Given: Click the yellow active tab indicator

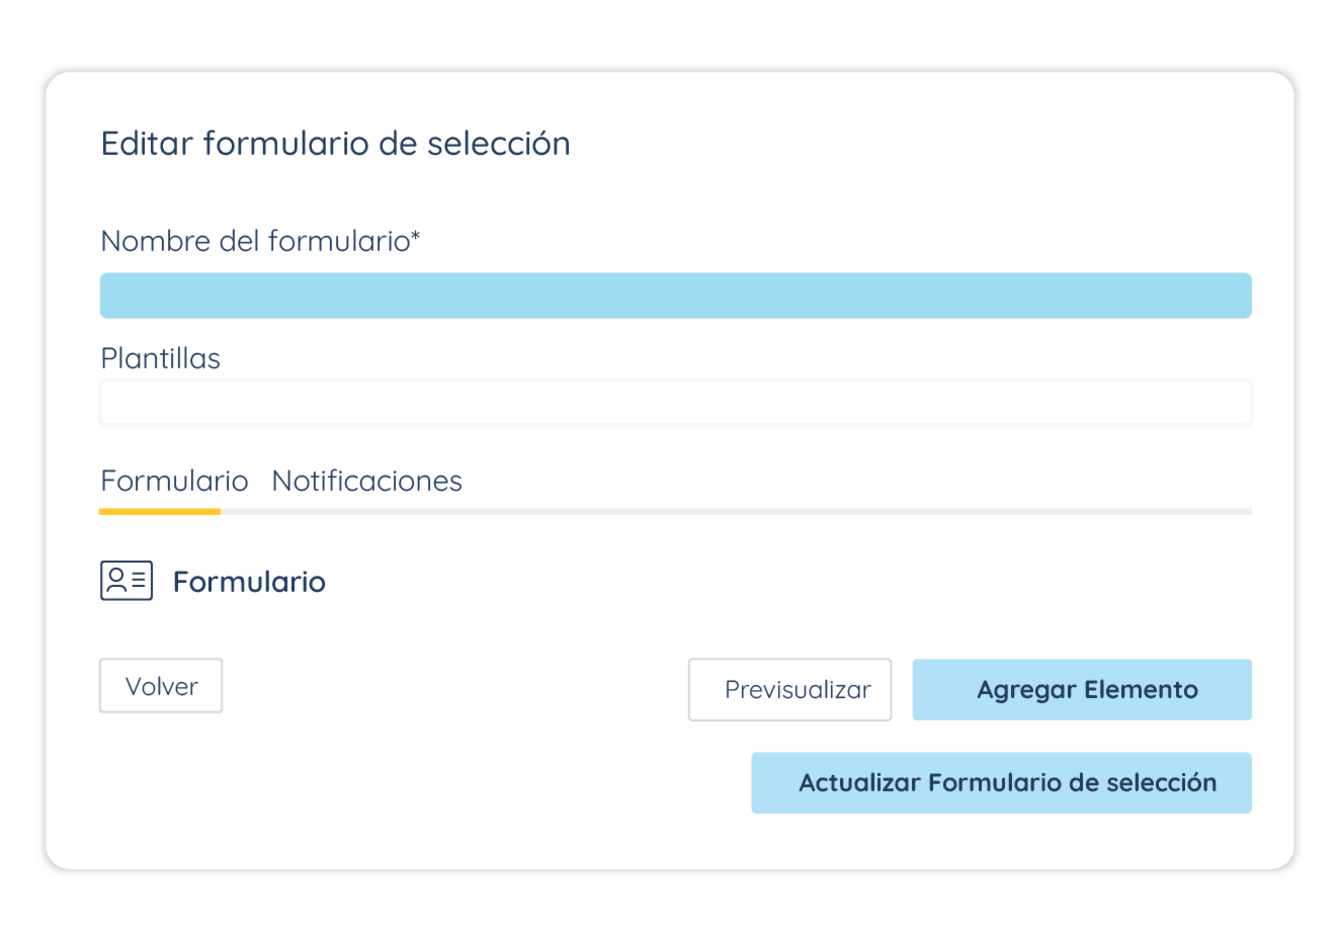Looking at the screenshot, I should tap(160, 511).
